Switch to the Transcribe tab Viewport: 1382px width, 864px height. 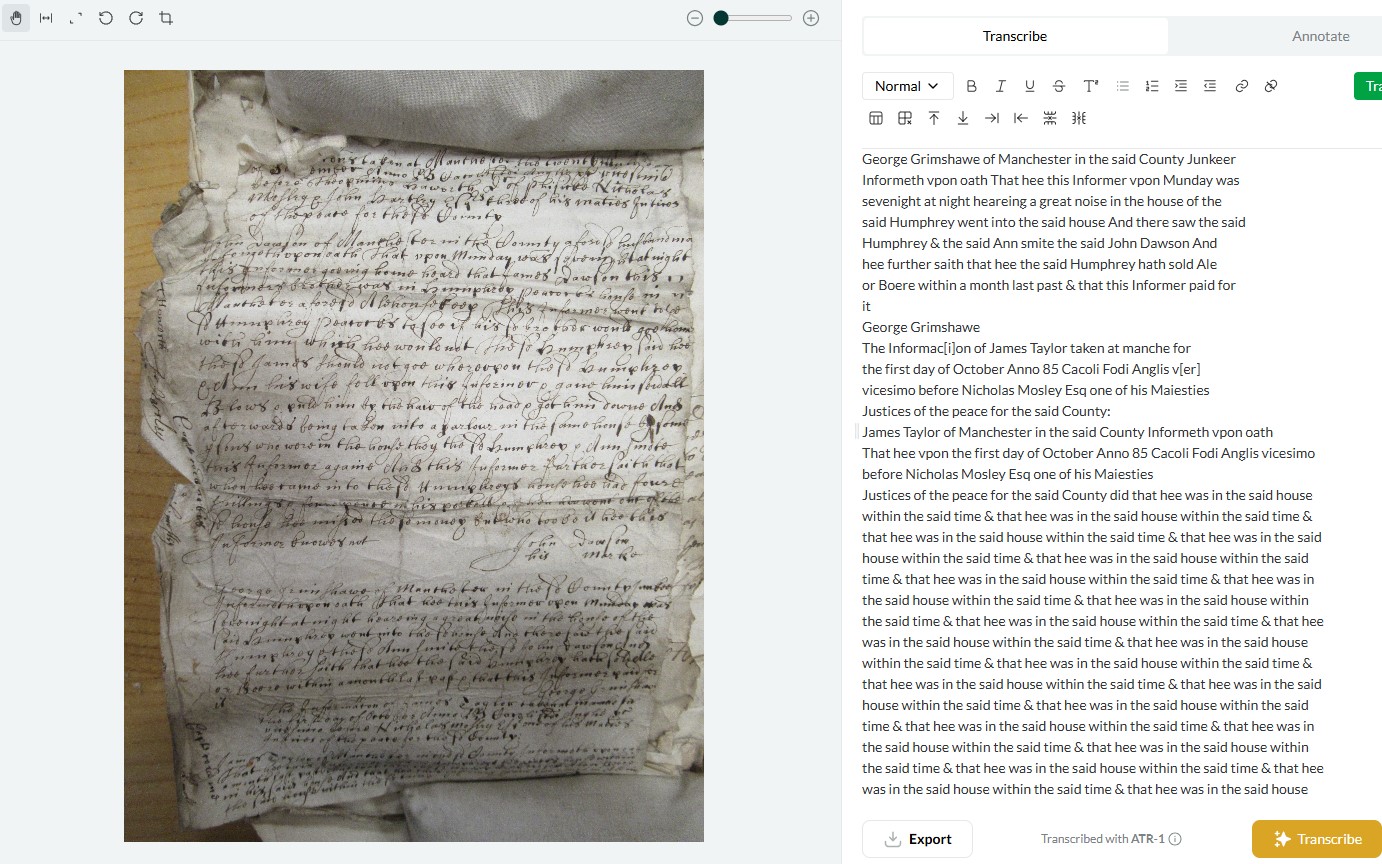(1014, 36)
